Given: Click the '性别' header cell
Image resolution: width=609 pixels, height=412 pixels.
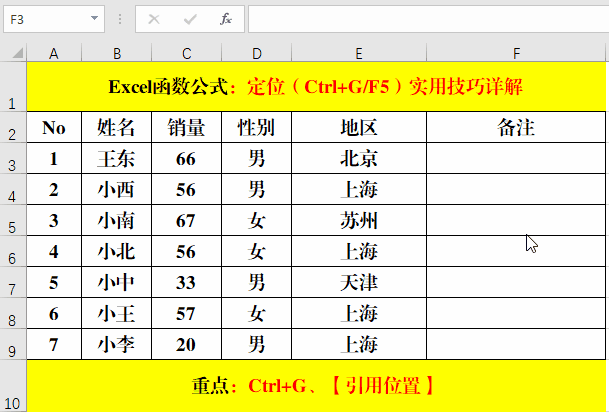Looking at the screenshot, I should (x=256, y=127).
